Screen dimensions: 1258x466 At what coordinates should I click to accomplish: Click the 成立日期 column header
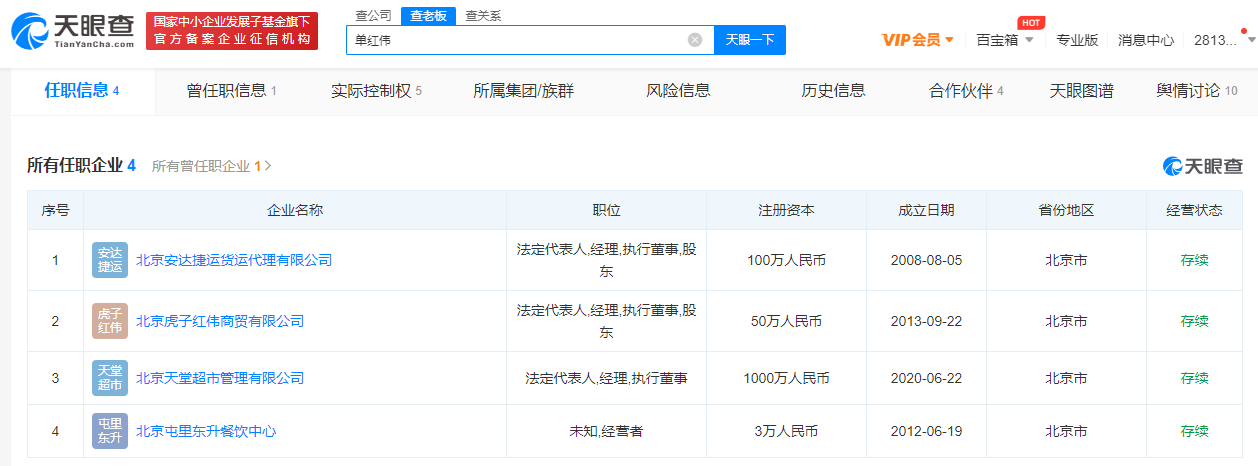tap(926, 210)
